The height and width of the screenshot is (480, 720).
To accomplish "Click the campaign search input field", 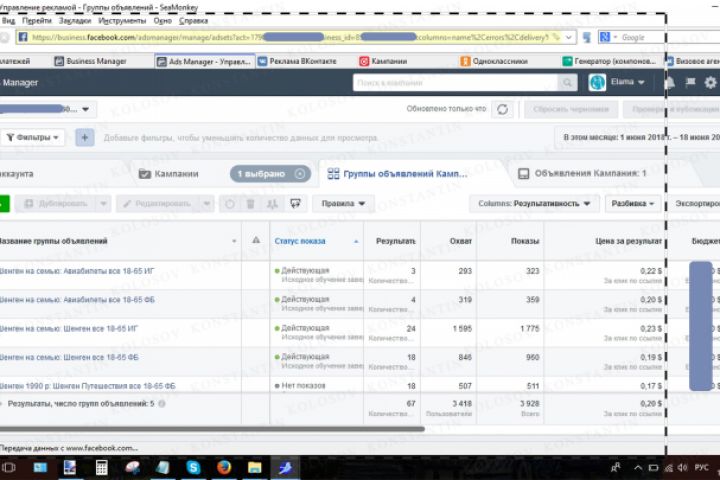I will point(456,83).
